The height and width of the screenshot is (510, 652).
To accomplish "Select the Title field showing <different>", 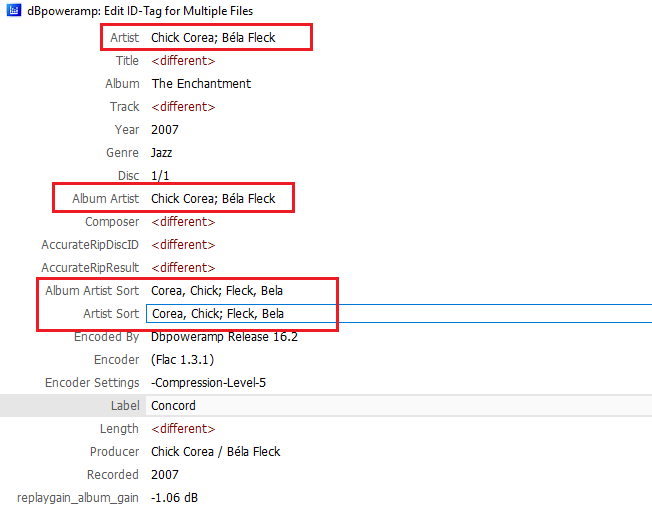I will 183,61.
